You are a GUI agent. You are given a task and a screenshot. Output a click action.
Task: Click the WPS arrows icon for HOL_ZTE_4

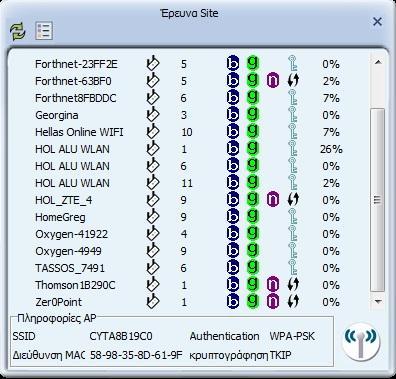pyautogui.click(x=293, y=200)
